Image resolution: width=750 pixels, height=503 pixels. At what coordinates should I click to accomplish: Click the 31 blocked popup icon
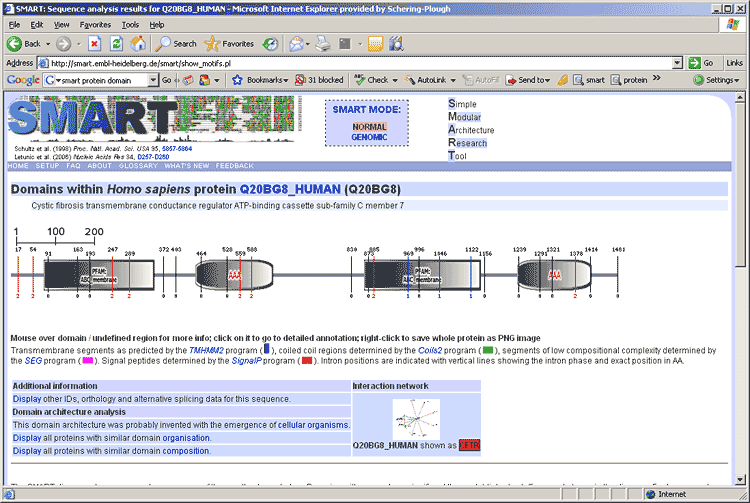pos(320,80)
